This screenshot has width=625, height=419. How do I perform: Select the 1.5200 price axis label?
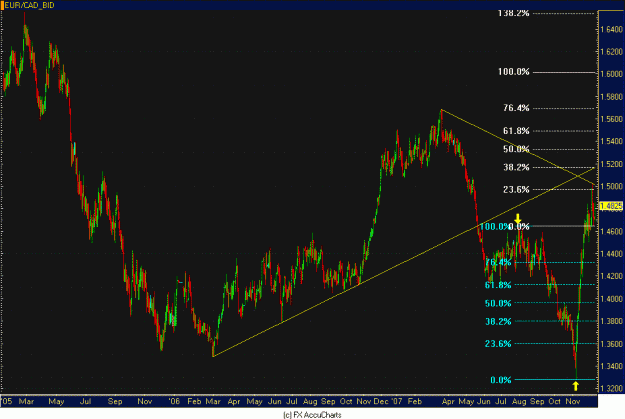point(611,164)
